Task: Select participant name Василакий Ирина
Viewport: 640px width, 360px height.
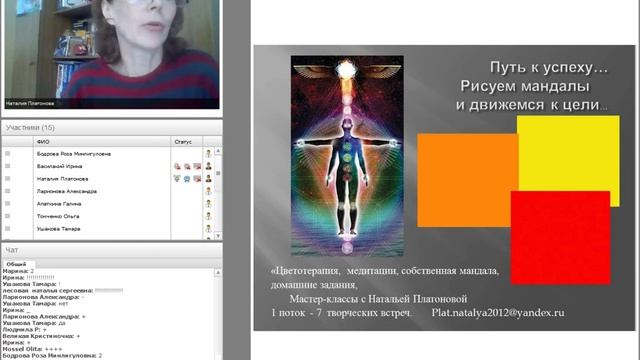Action: [x=60, y=166]
